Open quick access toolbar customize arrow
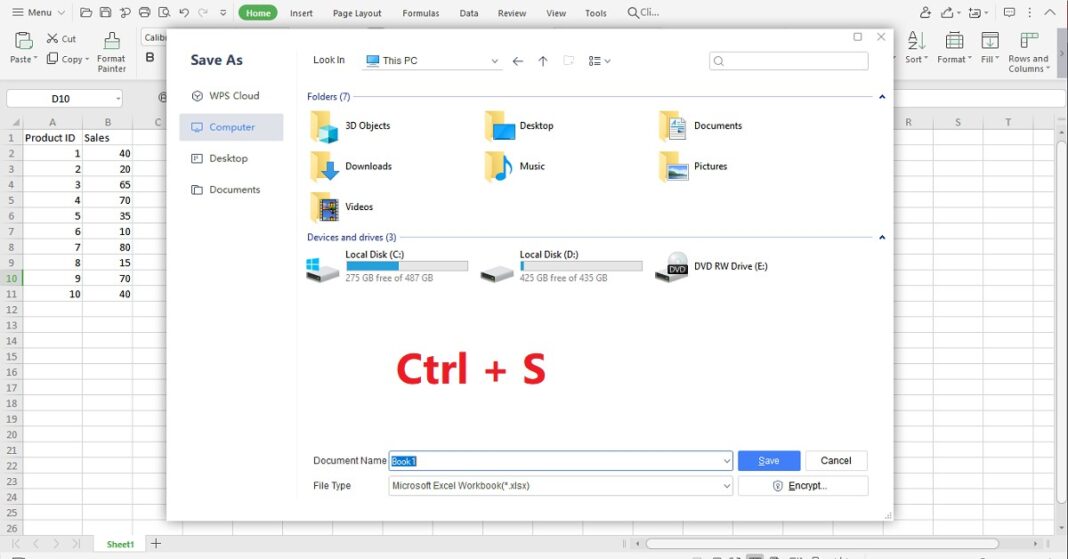This screenshot has width=1068, height=559. [x=223, y=12]
